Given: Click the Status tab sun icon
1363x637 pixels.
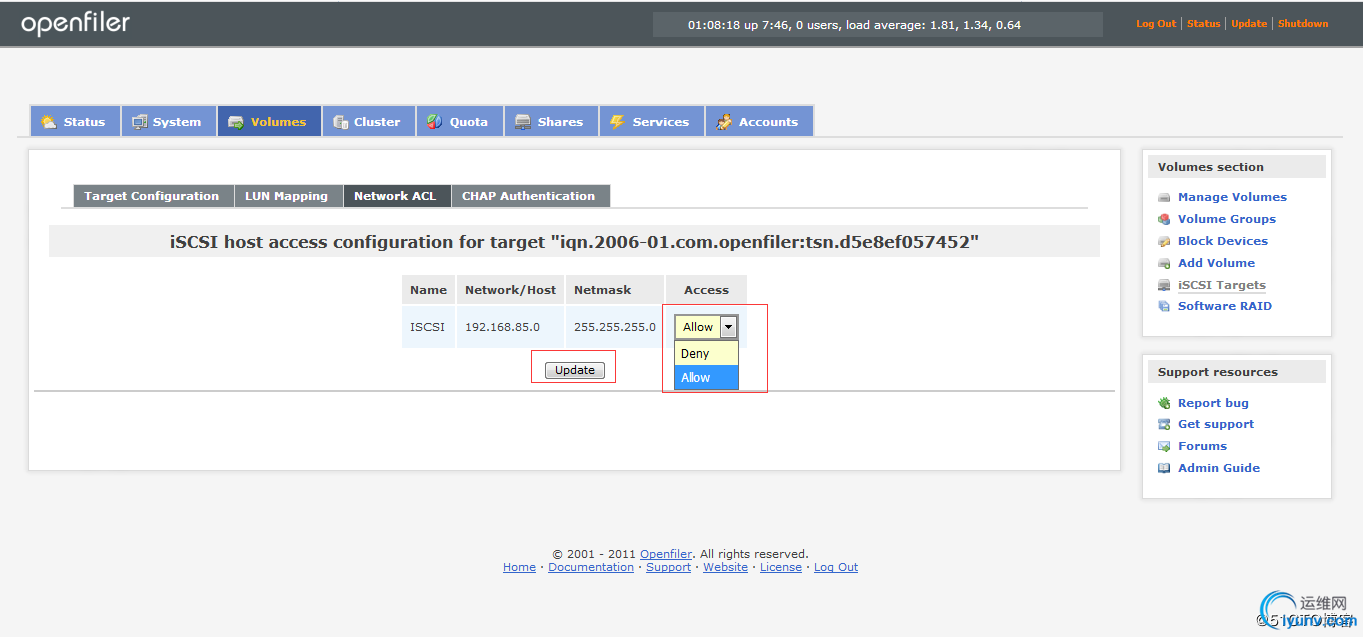Looking at the screenshot, I should point(48,122).
